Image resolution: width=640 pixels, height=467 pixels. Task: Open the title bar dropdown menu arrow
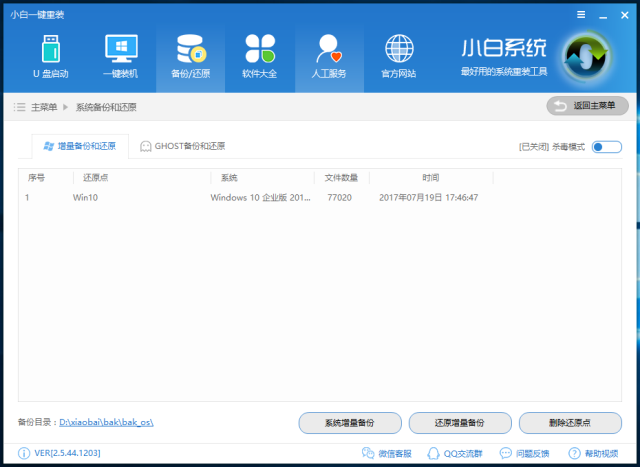point(581,14)
